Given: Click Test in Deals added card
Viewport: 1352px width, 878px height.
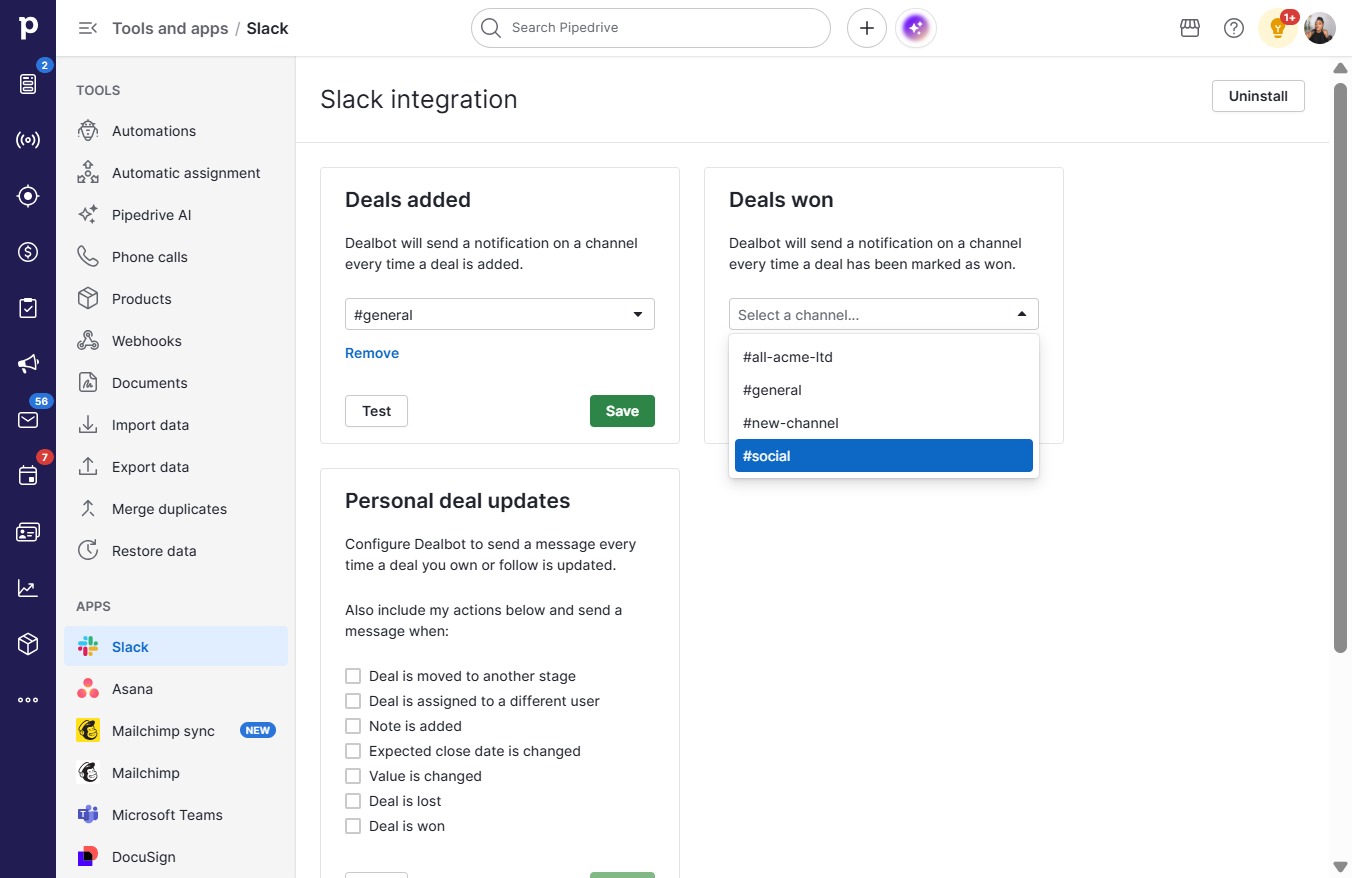Looking at the screenshot, I should [377, 411].
